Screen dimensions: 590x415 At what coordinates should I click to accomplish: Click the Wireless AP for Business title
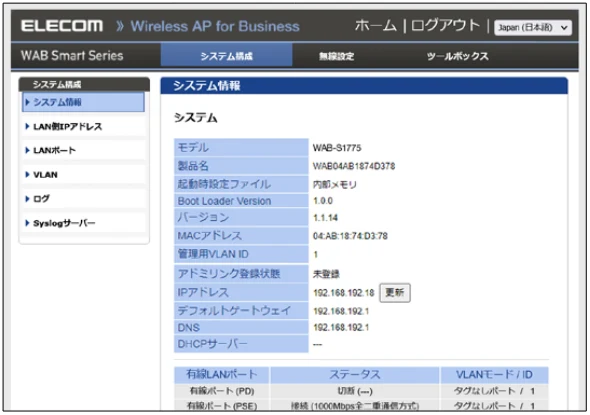(x=215, y=26)
